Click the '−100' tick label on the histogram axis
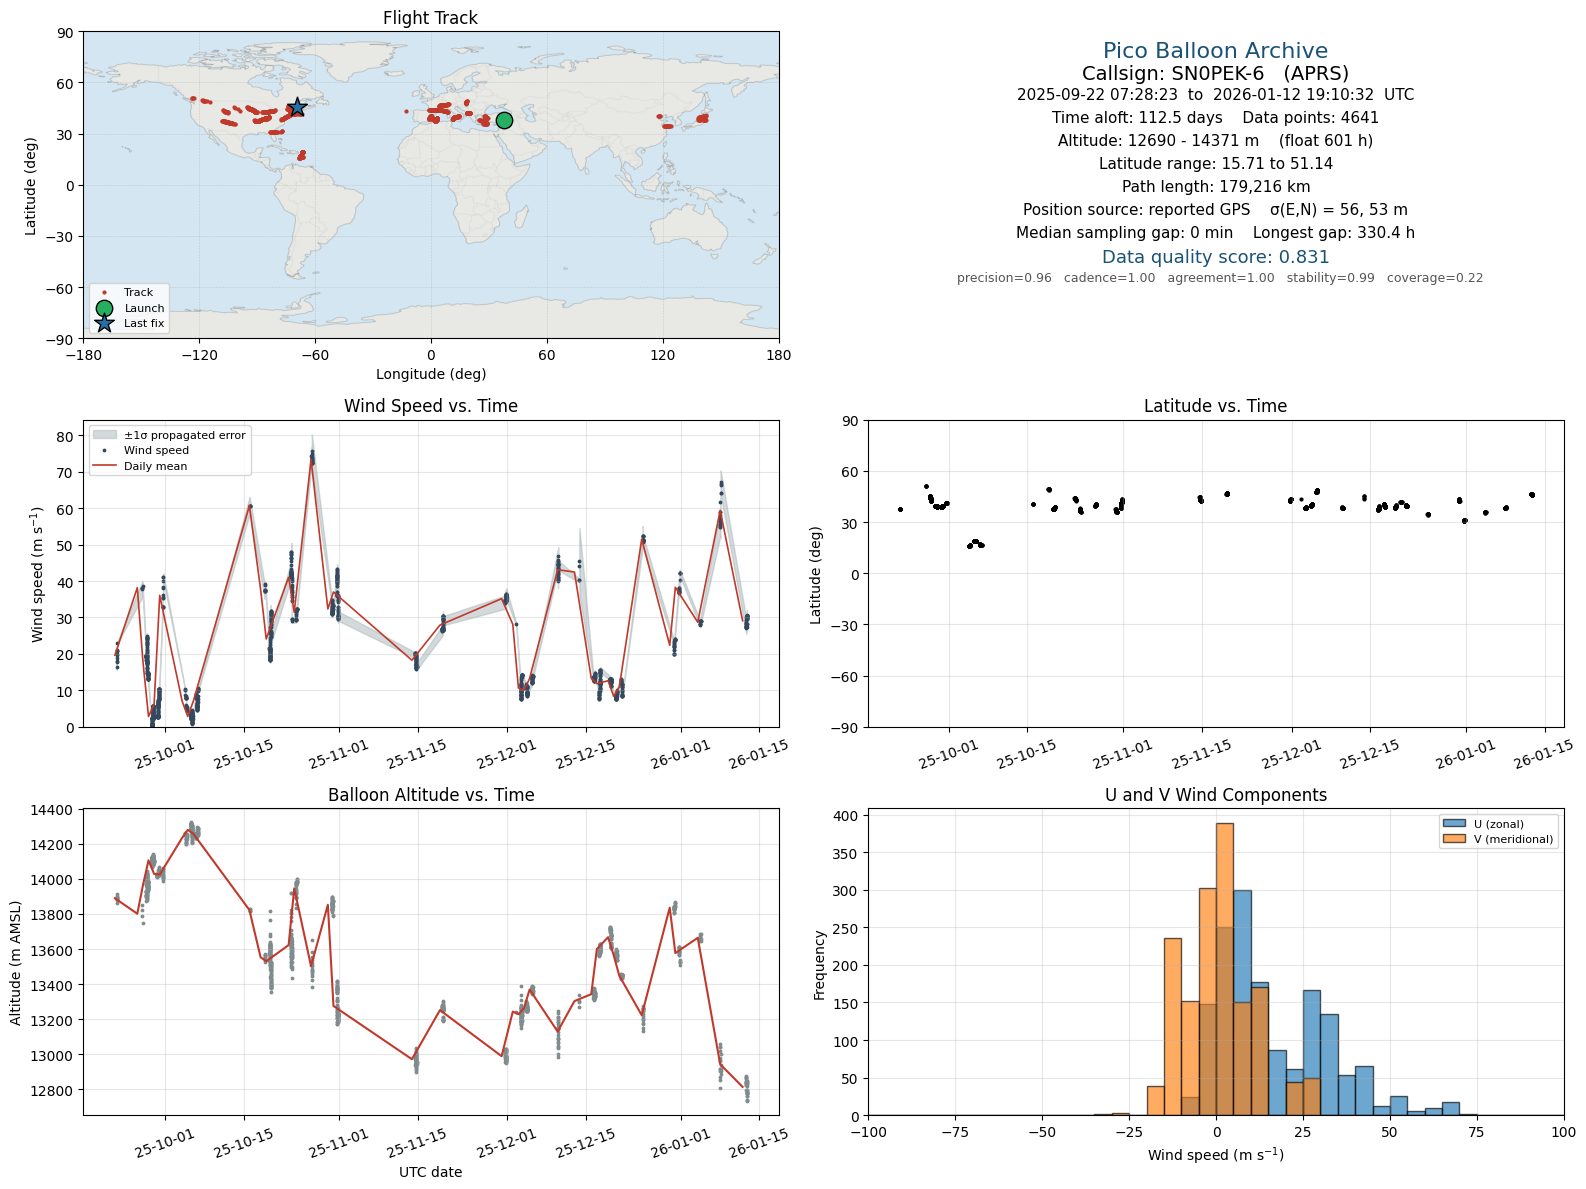 click(869, 1132)
